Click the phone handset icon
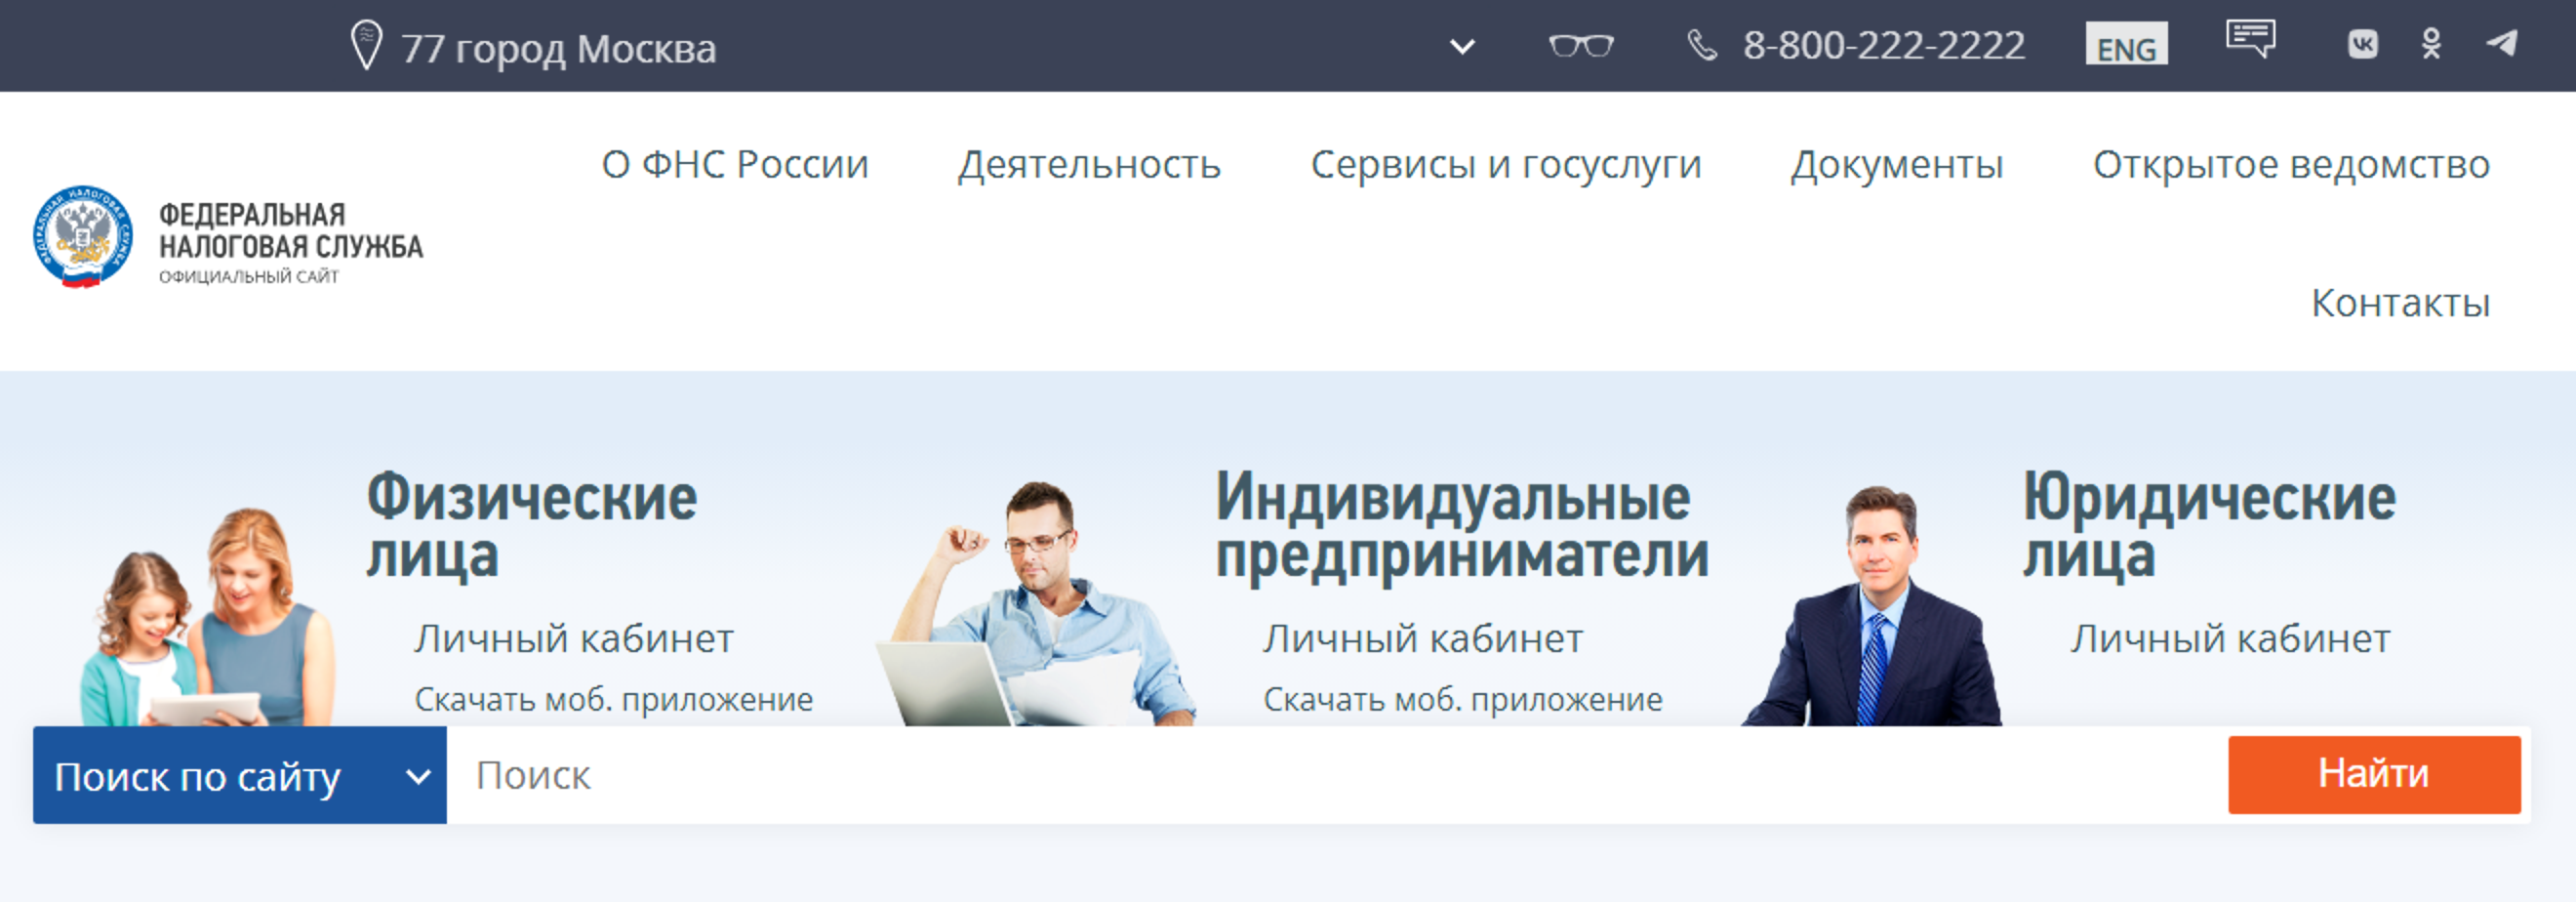The image size is (2576, 902). [1702, 45]
